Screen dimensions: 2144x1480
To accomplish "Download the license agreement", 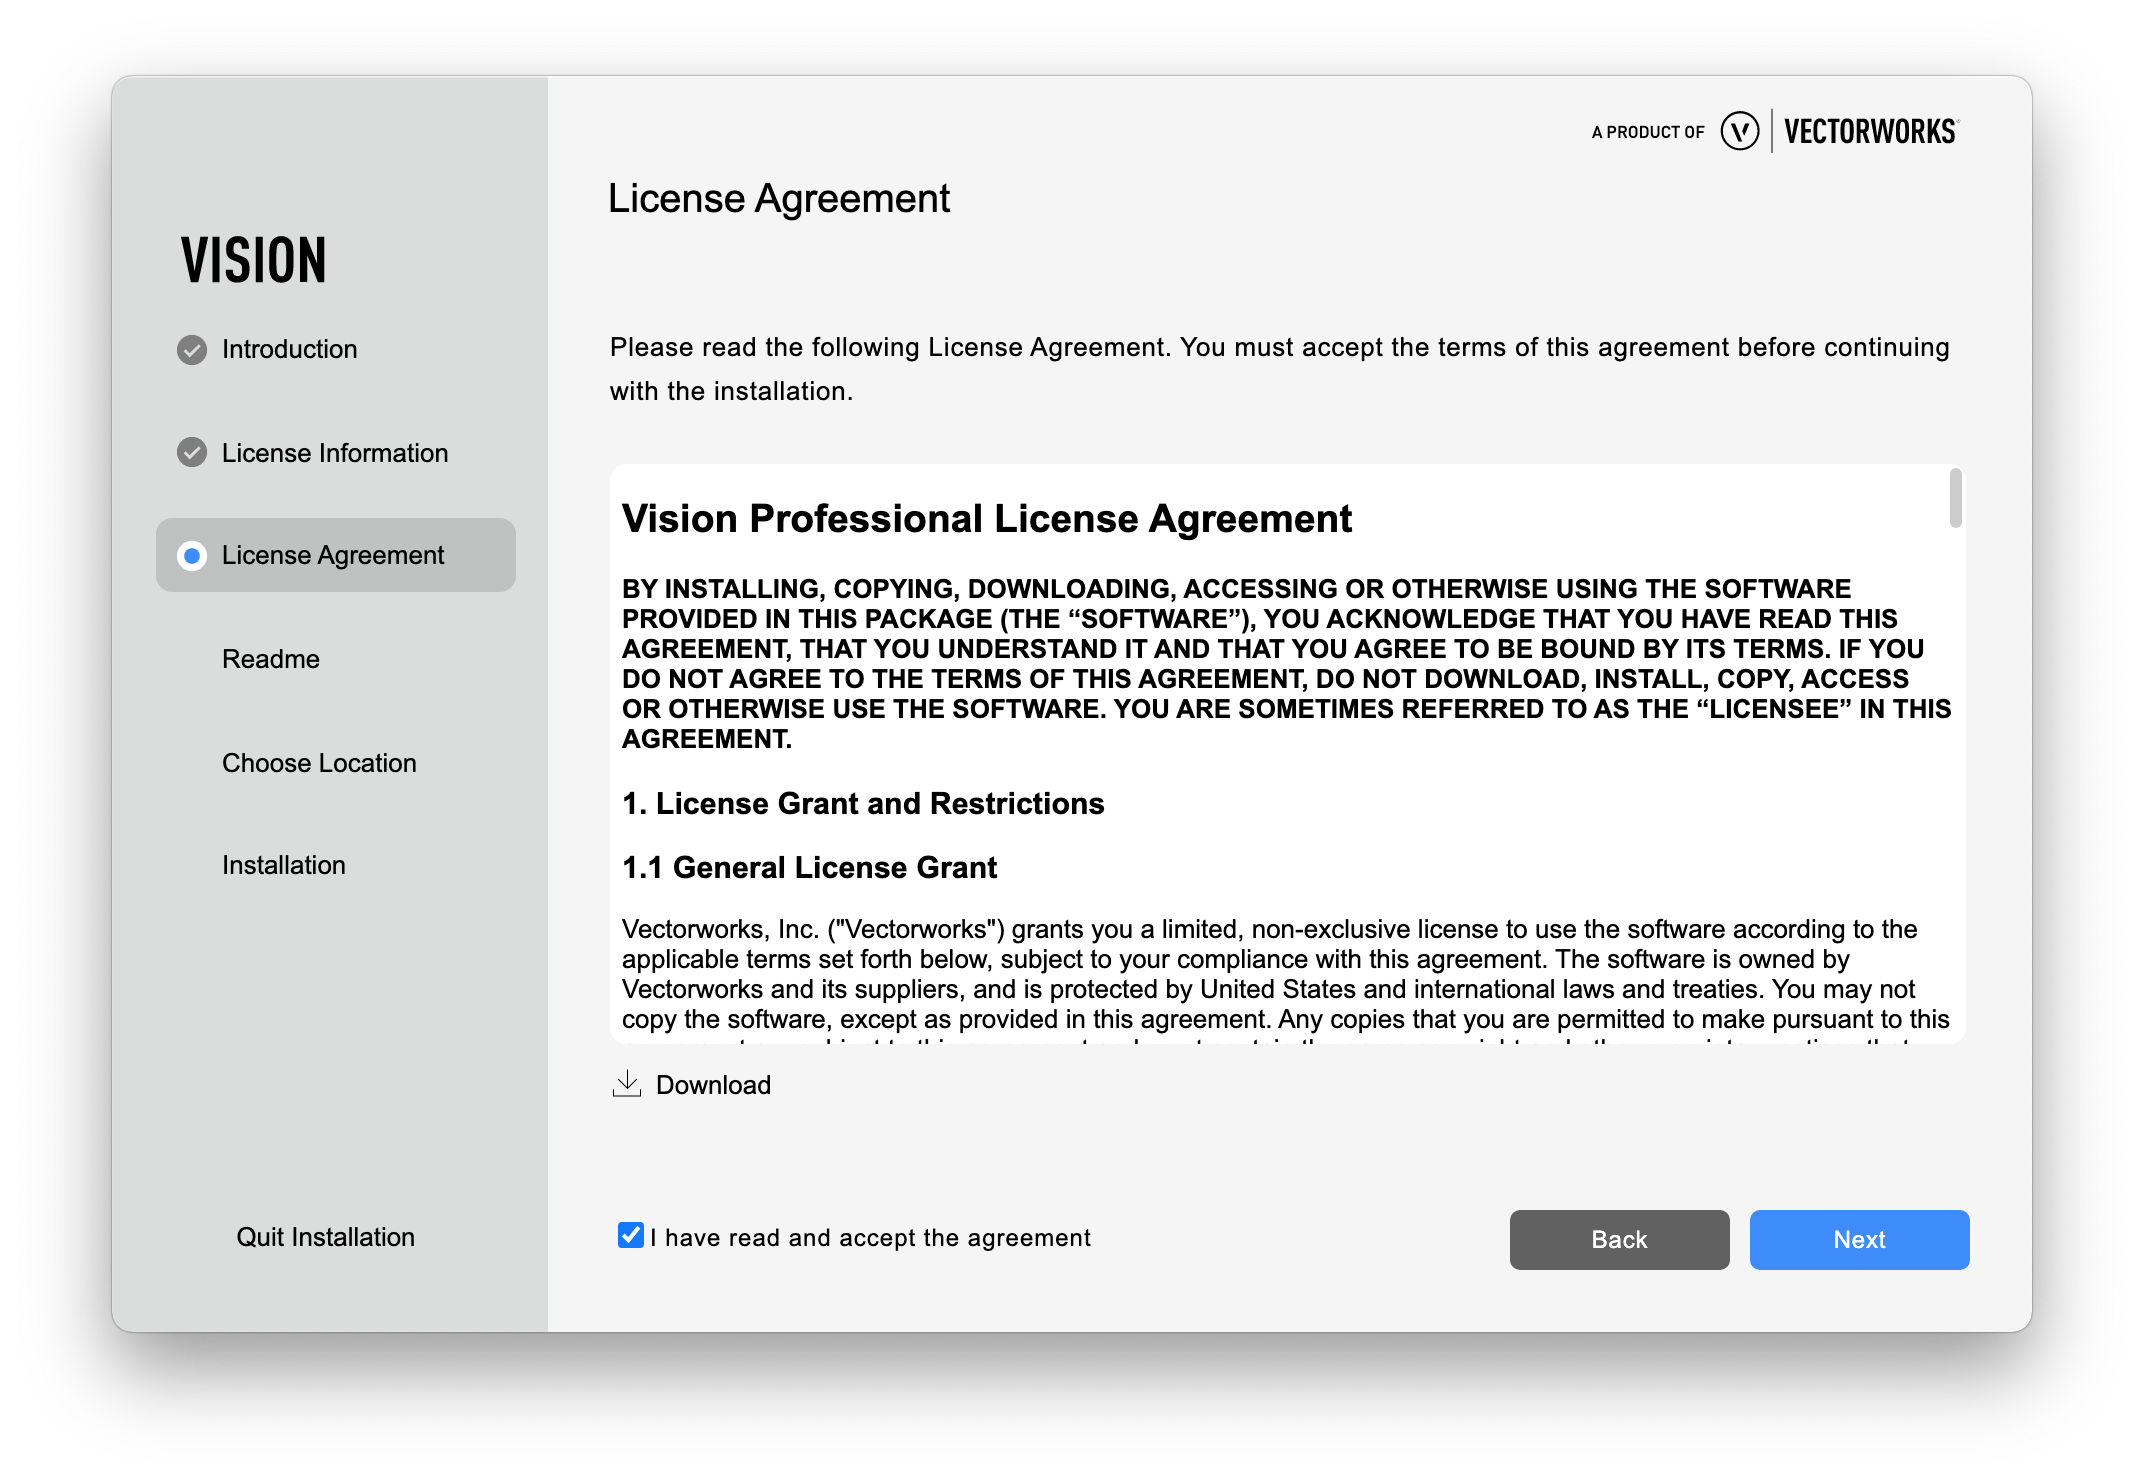I will click(692, 1085).
